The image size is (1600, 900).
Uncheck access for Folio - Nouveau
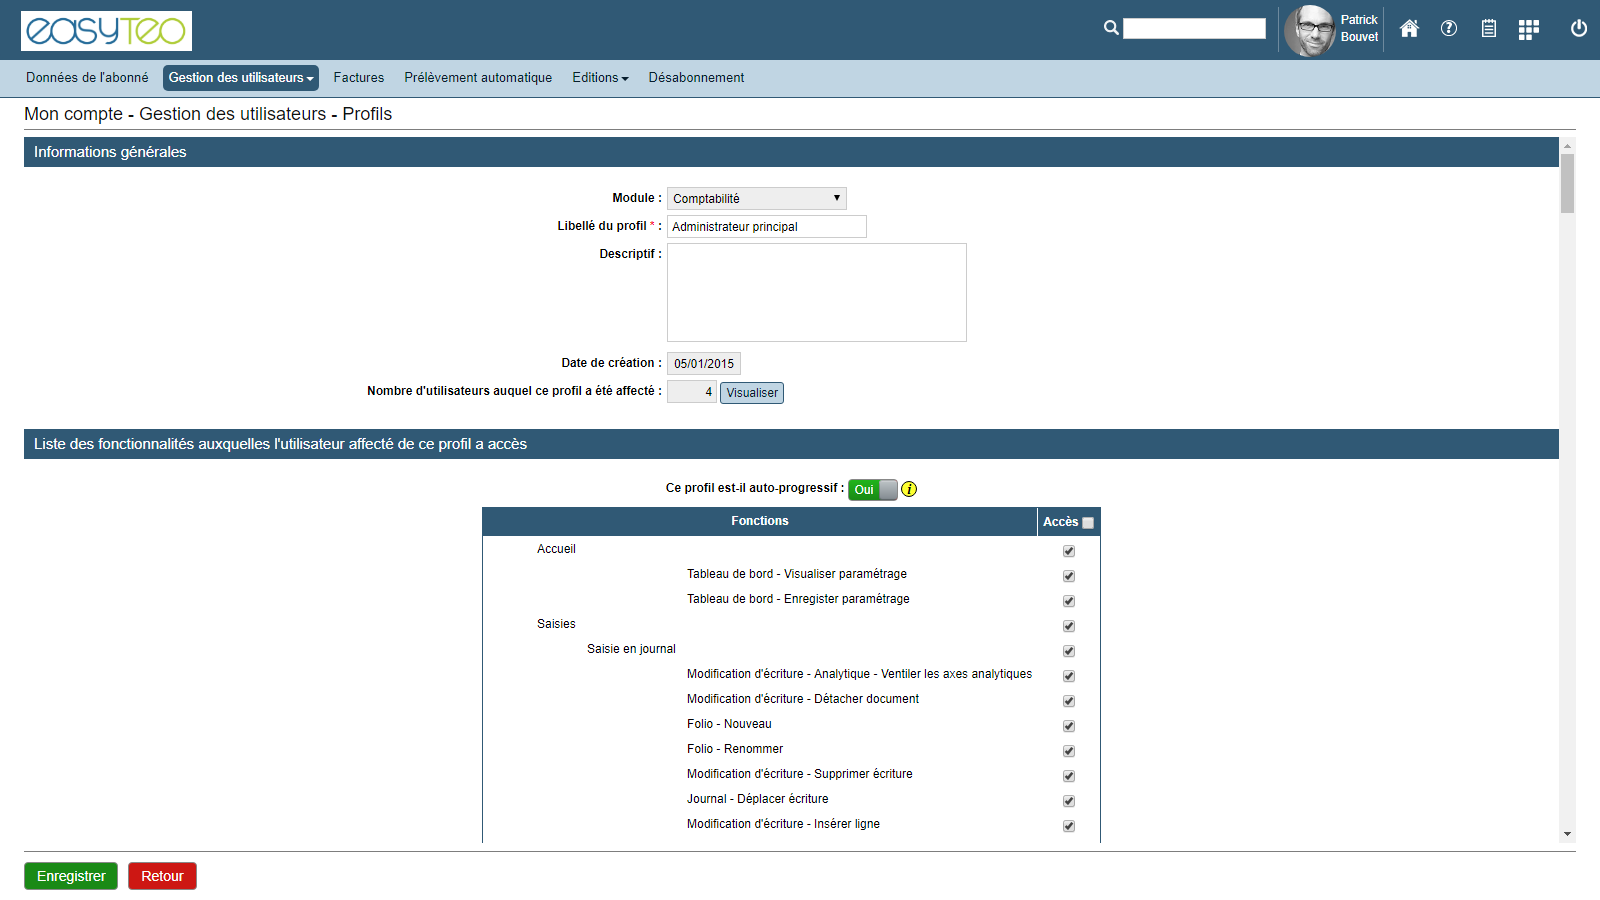[1069, 726]
